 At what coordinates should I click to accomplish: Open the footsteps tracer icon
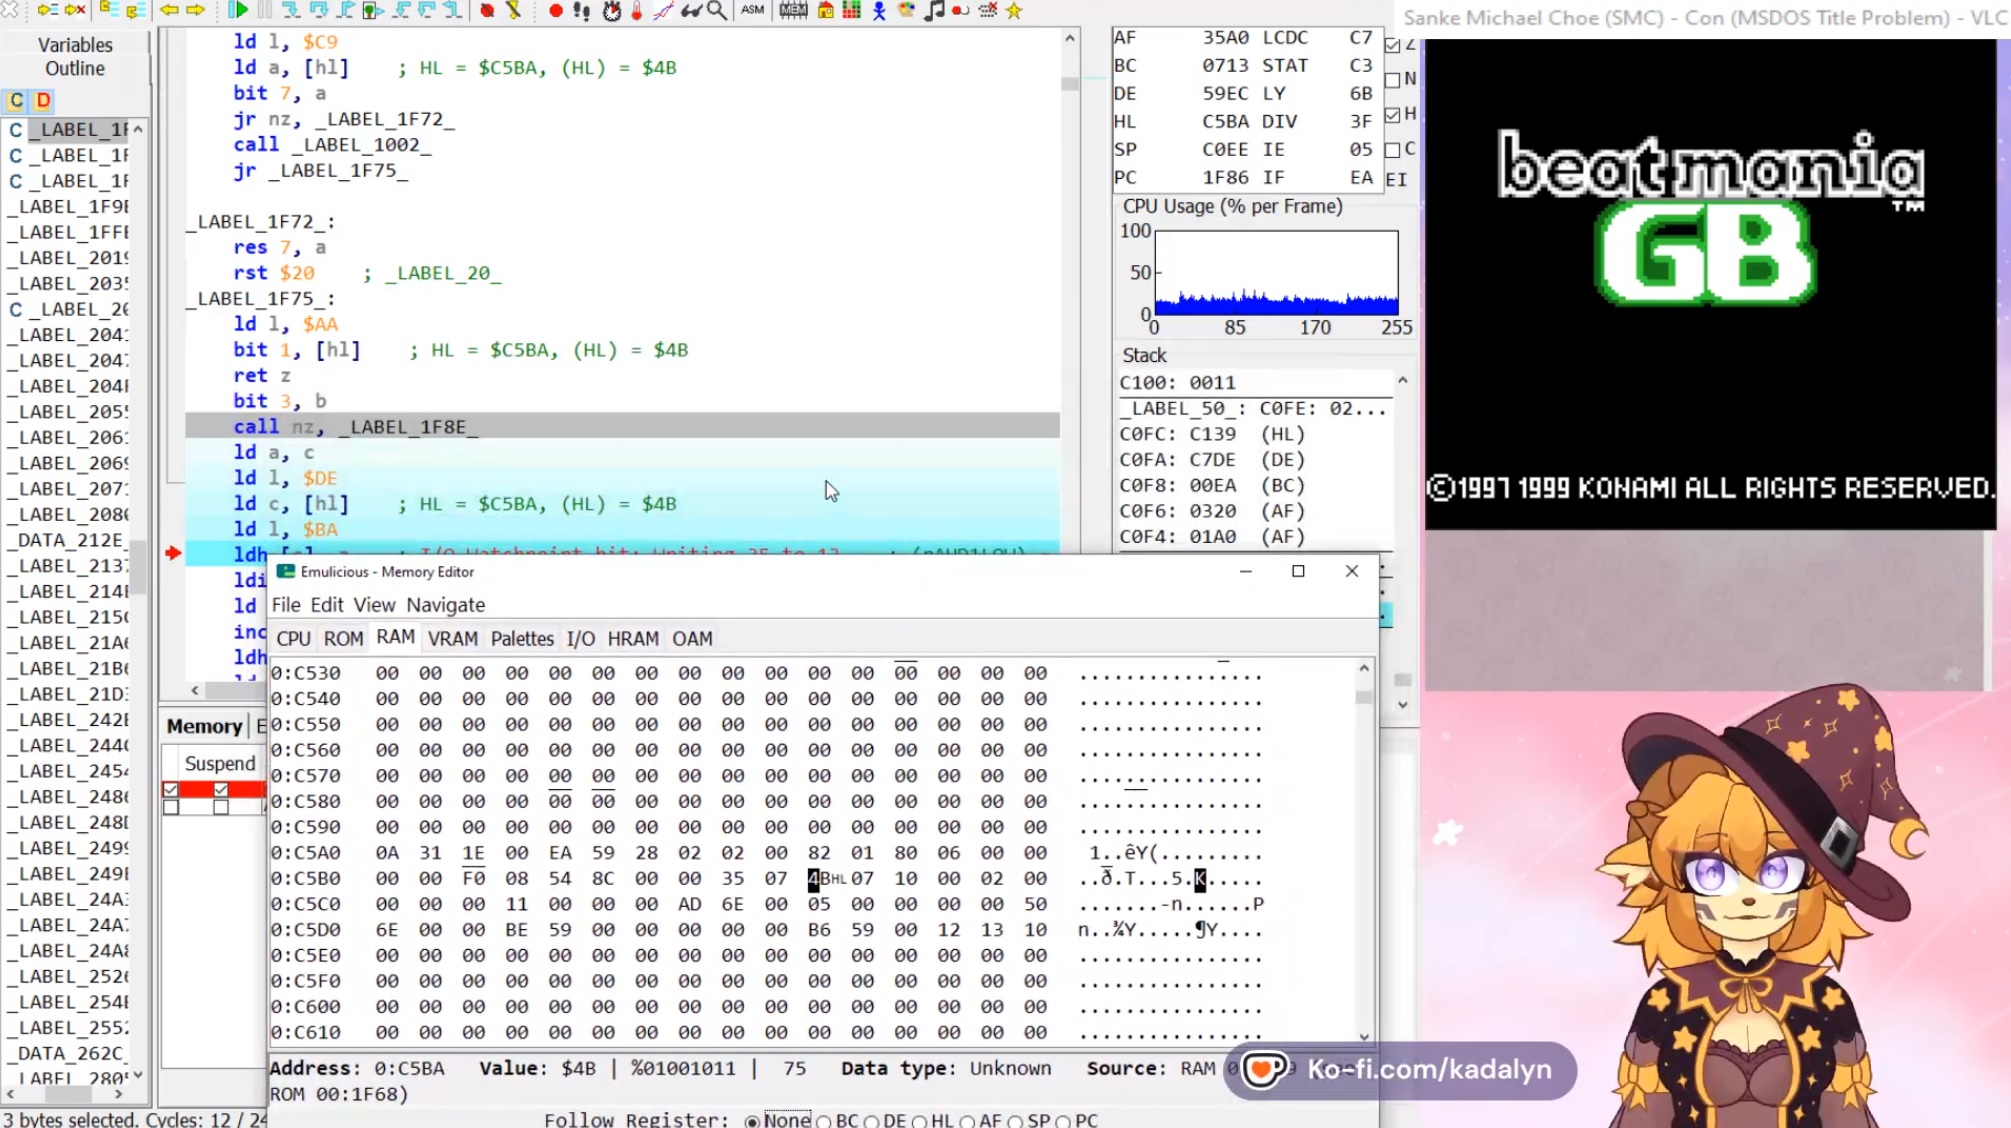click(x=582, y=10)
